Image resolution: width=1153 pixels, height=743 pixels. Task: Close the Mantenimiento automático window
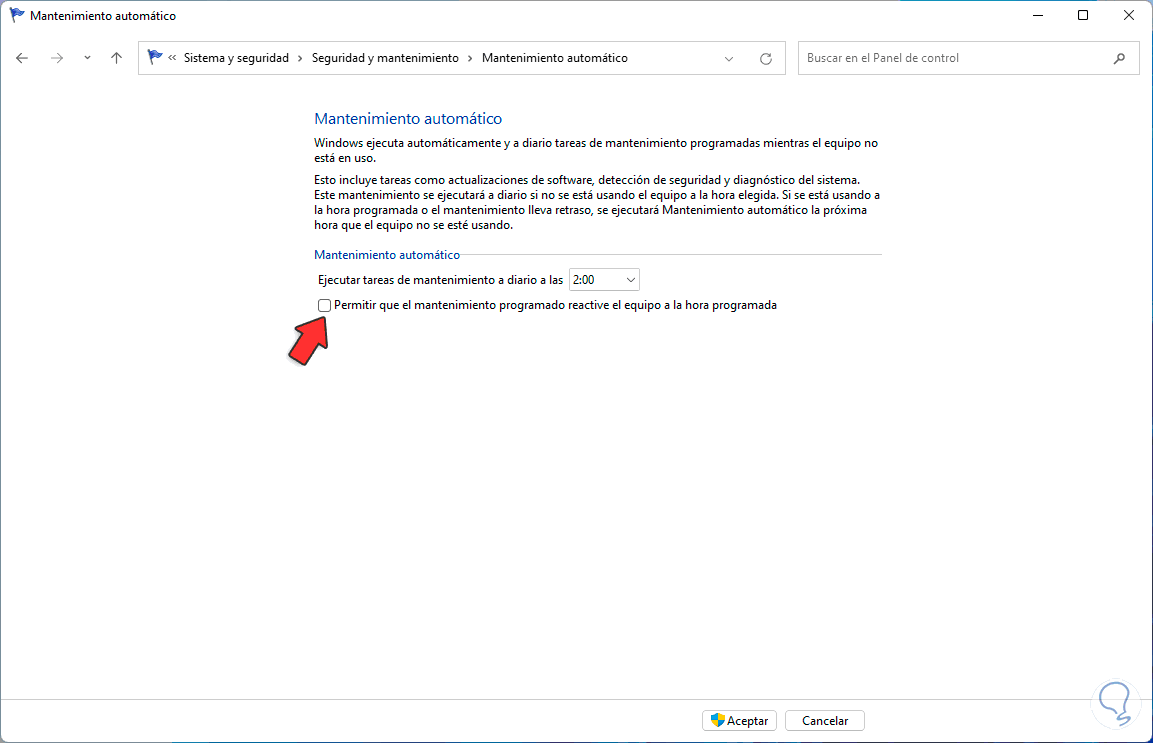click(x=1129, y=15)
